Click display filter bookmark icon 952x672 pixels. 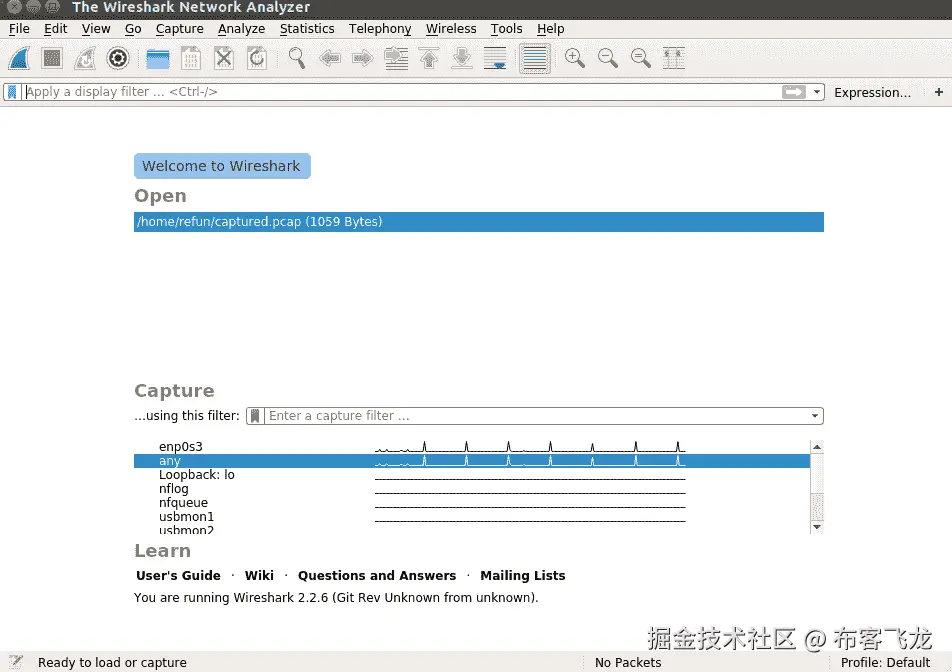[x=12, y=92]
